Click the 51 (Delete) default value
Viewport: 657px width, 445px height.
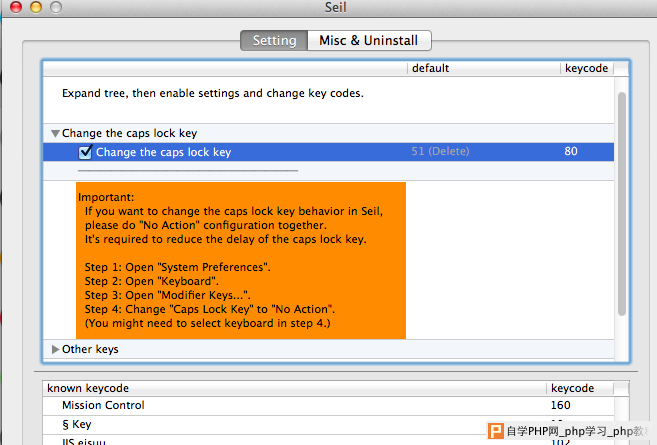(x=440, y=151)
